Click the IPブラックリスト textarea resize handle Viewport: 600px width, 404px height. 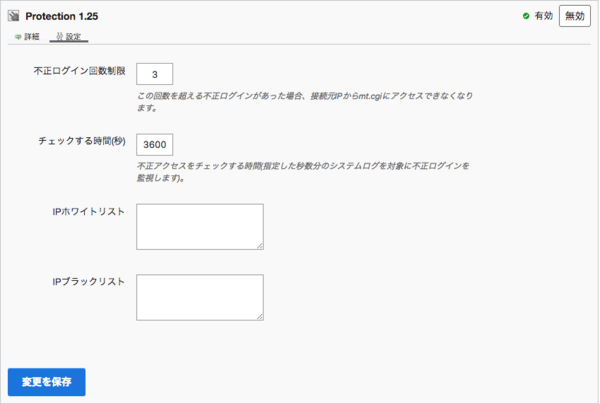259,315
